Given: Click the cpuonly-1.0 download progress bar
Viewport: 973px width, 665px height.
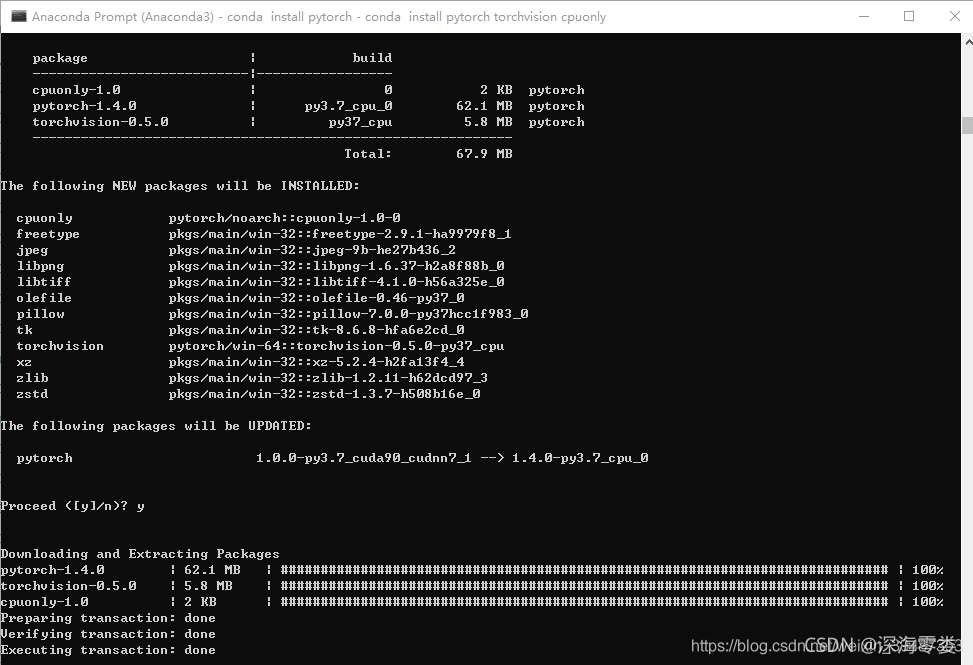Looking at the screenshot, I should 585,602.
